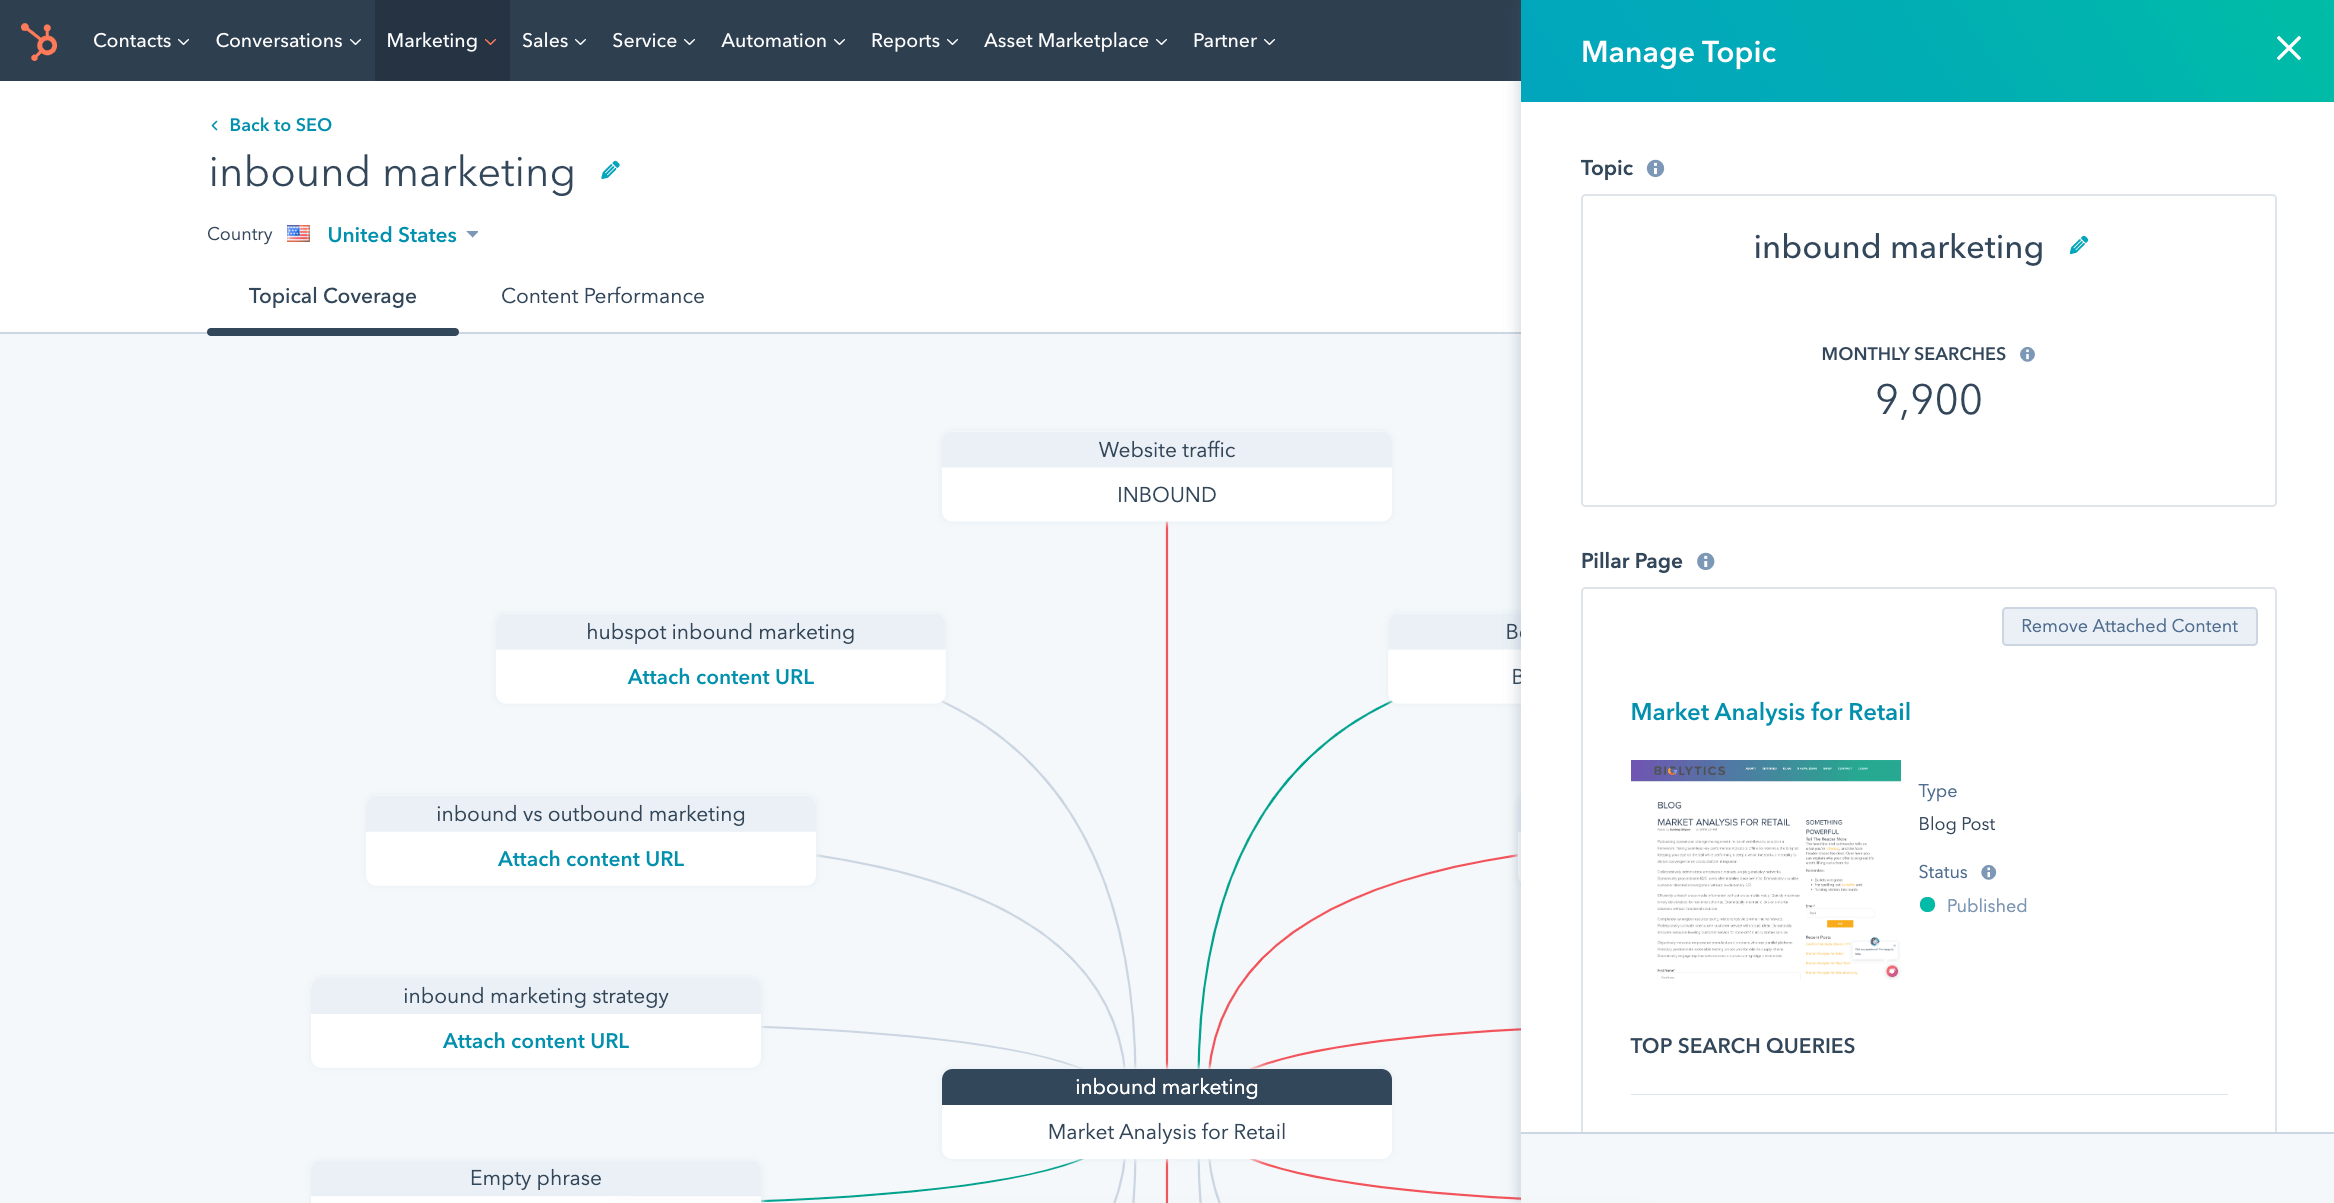The height and width of the screenshot is (1203, 2334).
Task: Click the HubSpot sprocket logo icon
Action: click(x=40, y=40)
